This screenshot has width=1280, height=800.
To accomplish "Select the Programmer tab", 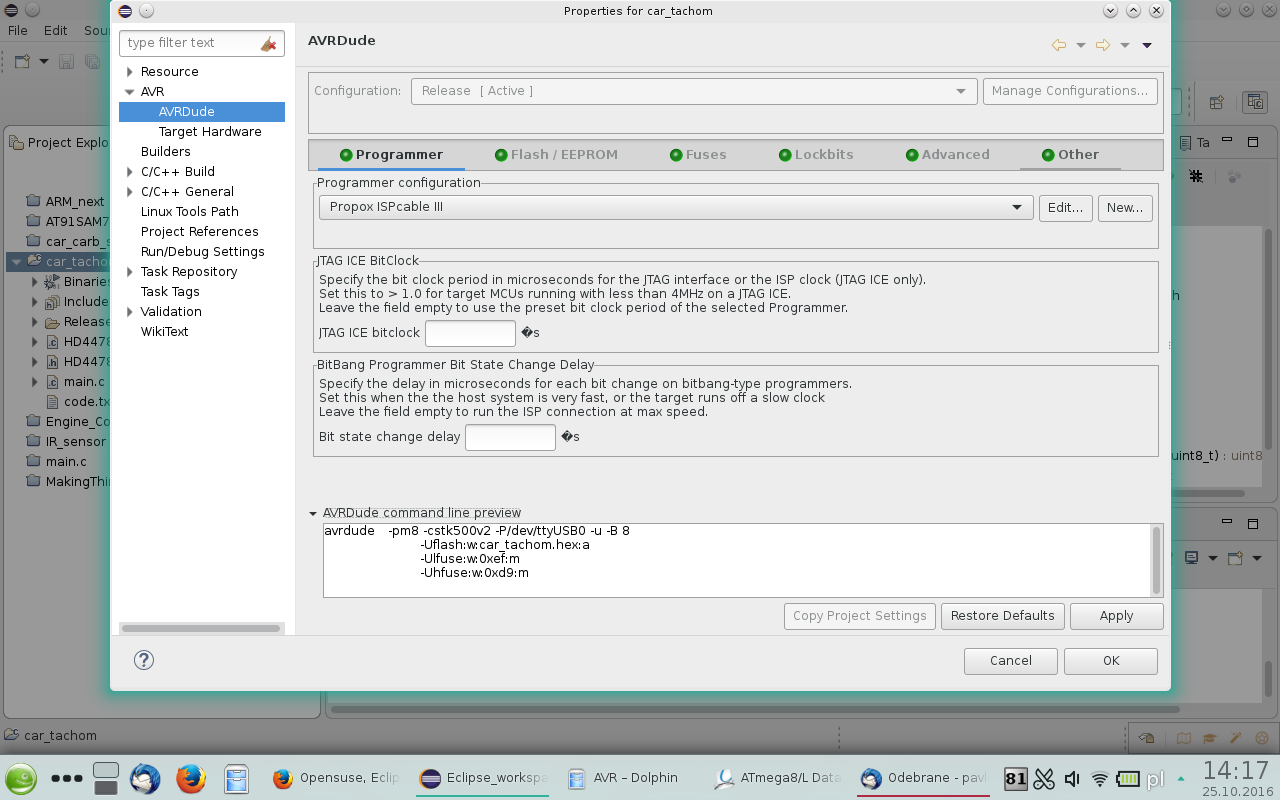I will click(x=391, y=155).
